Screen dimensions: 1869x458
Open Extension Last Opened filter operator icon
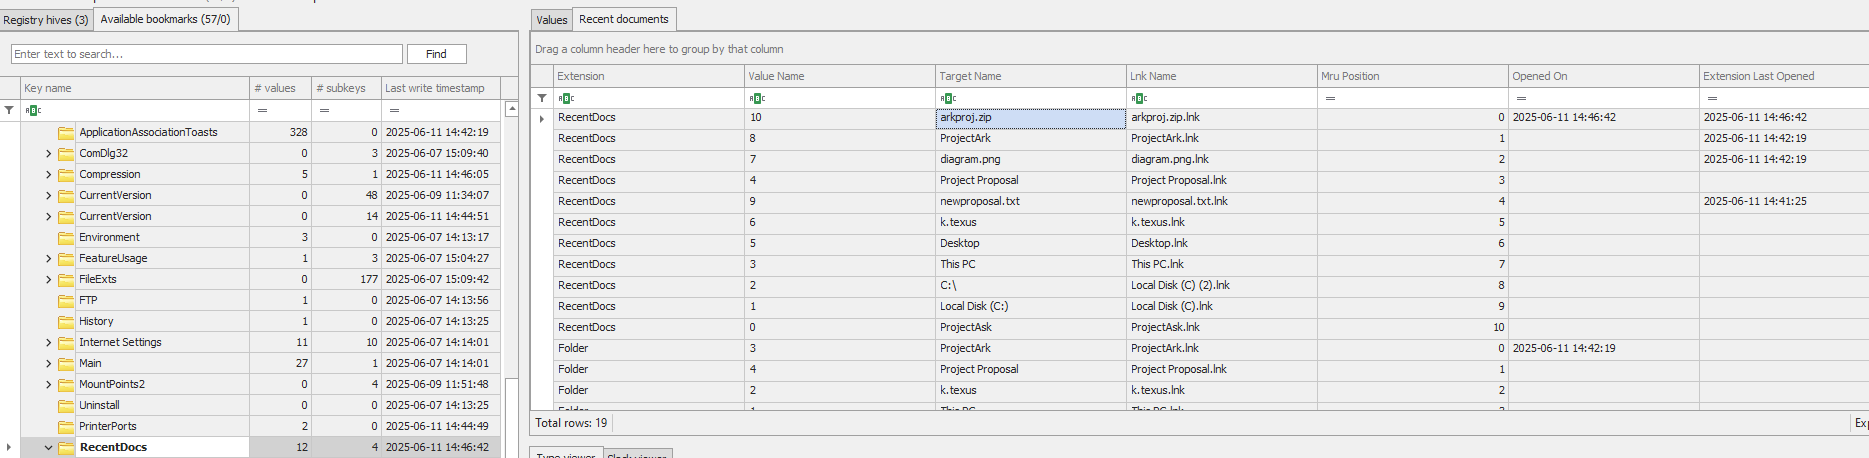pos(1712,98)
